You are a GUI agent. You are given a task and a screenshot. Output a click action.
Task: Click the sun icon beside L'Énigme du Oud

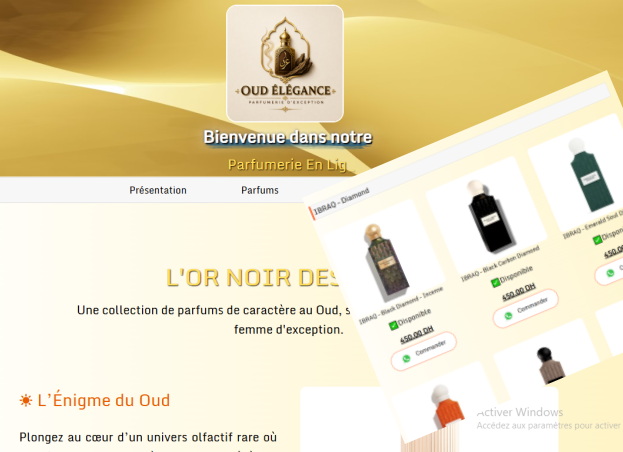tap(26, 400)
